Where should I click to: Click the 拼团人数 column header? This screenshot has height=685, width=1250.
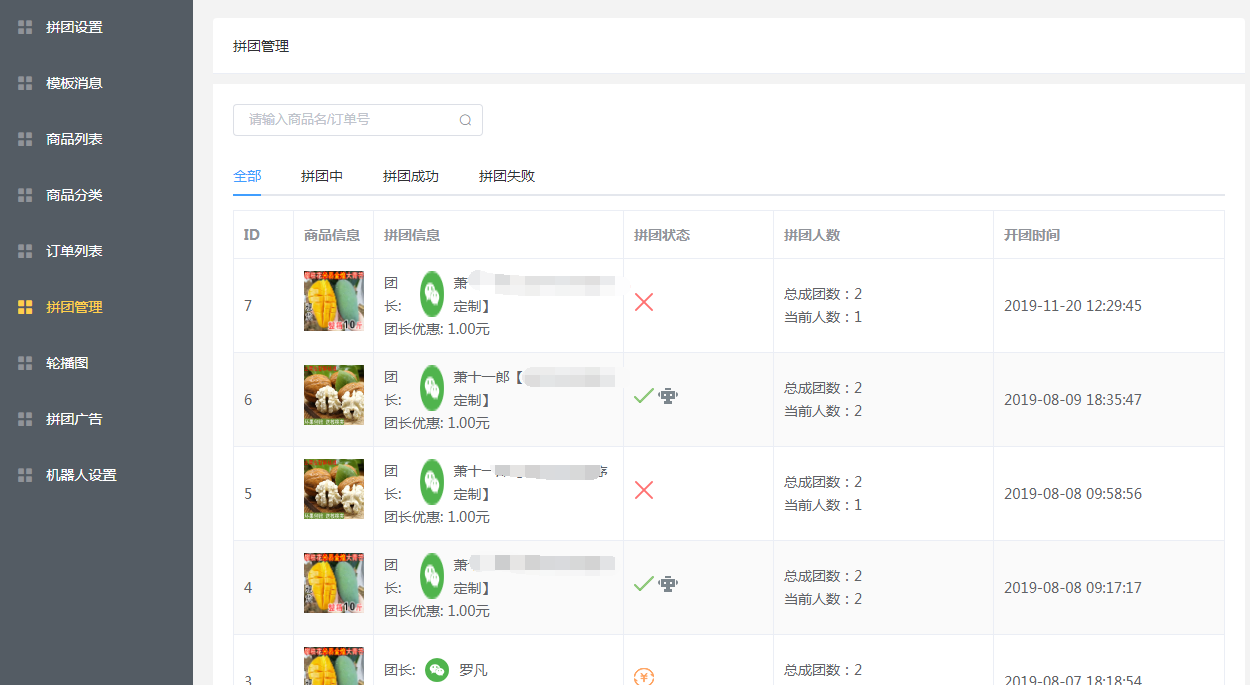[812, 235]
